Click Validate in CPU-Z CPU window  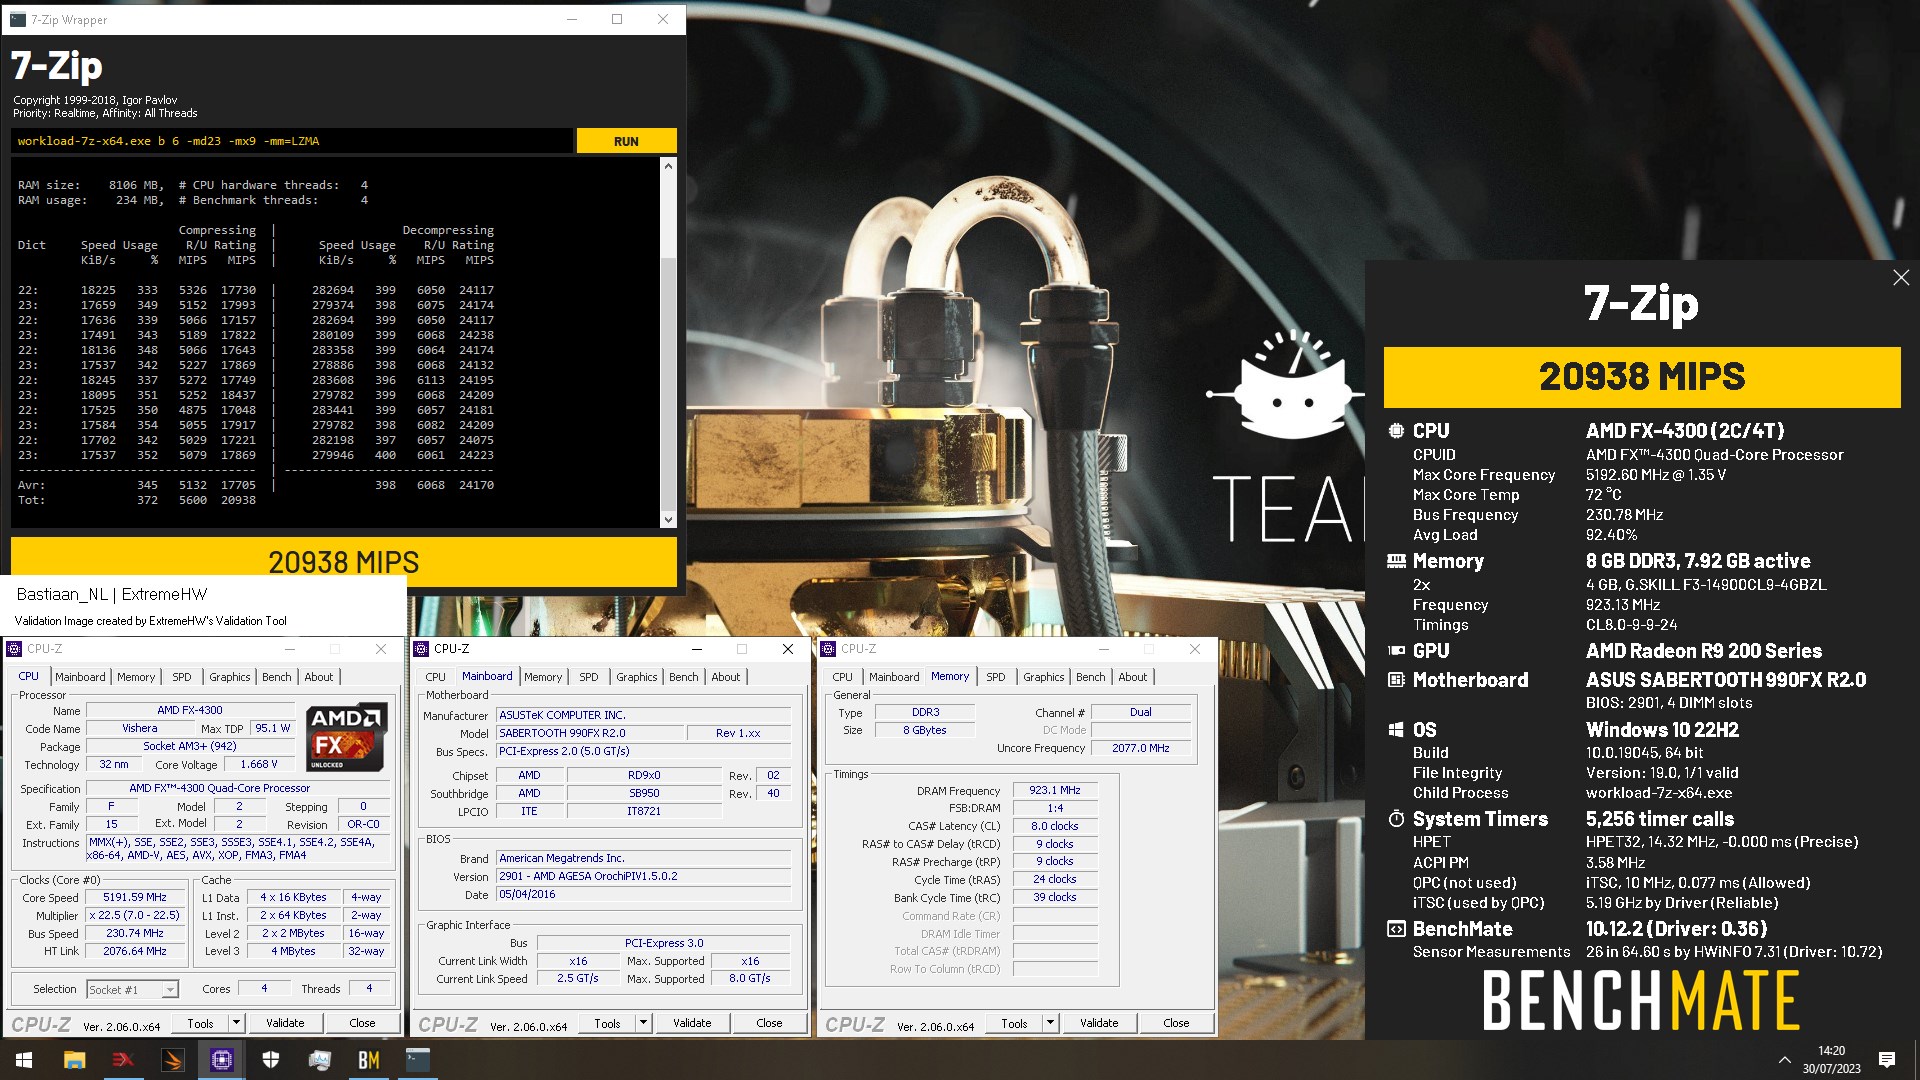(285, 1023)
